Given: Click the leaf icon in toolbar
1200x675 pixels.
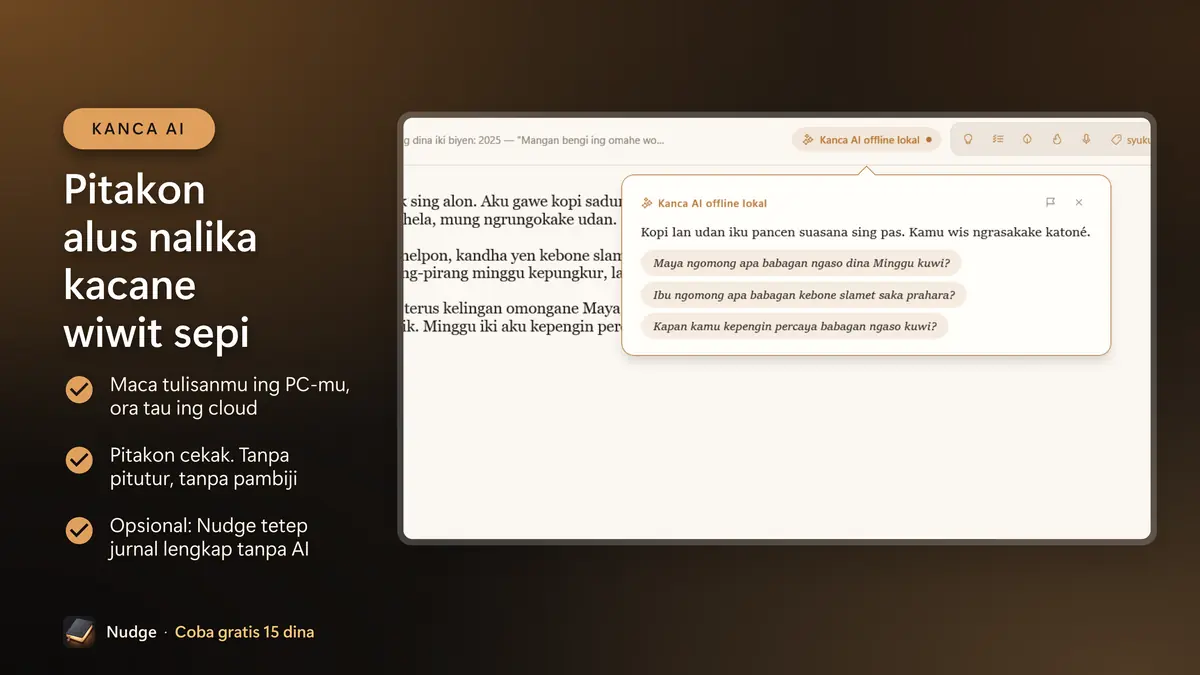Looking at the screenshot, I should [x=1027, y=140].
